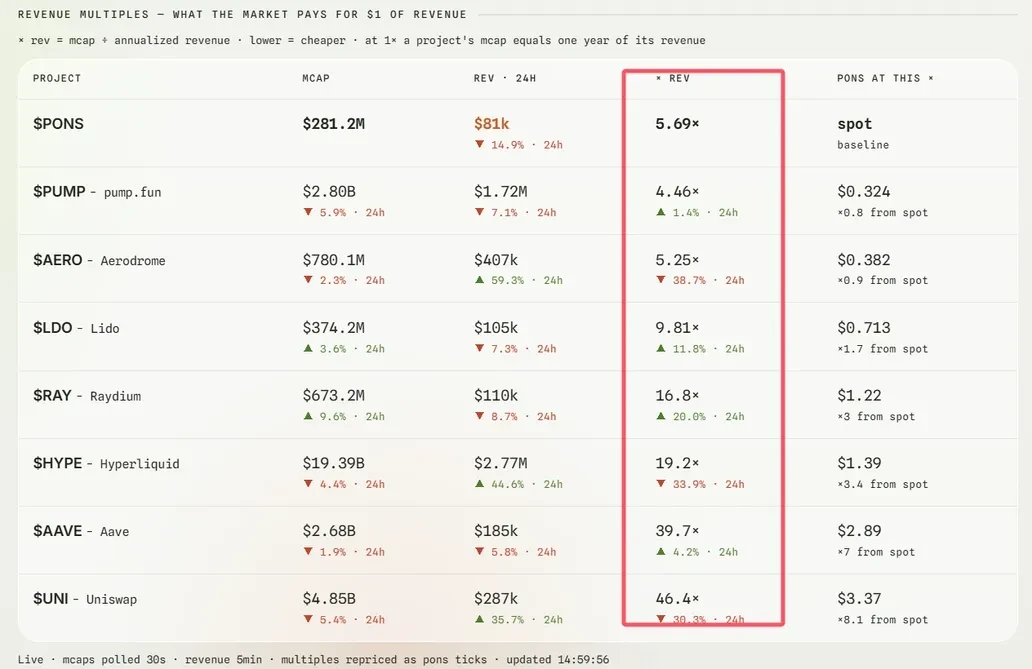This screenshot has height=669, width=1032.
Task: Click the green up arrow beside 59.3%
Action: [479, 280]
